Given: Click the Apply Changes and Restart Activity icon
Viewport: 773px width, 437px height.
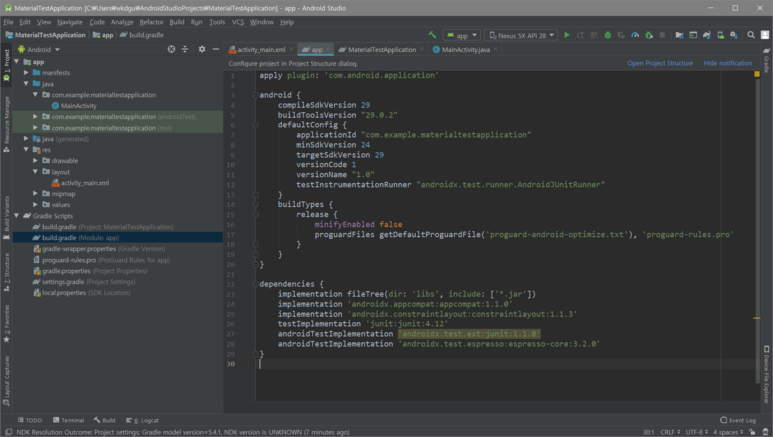Looking at the screenshot, I should click(580, 35).
